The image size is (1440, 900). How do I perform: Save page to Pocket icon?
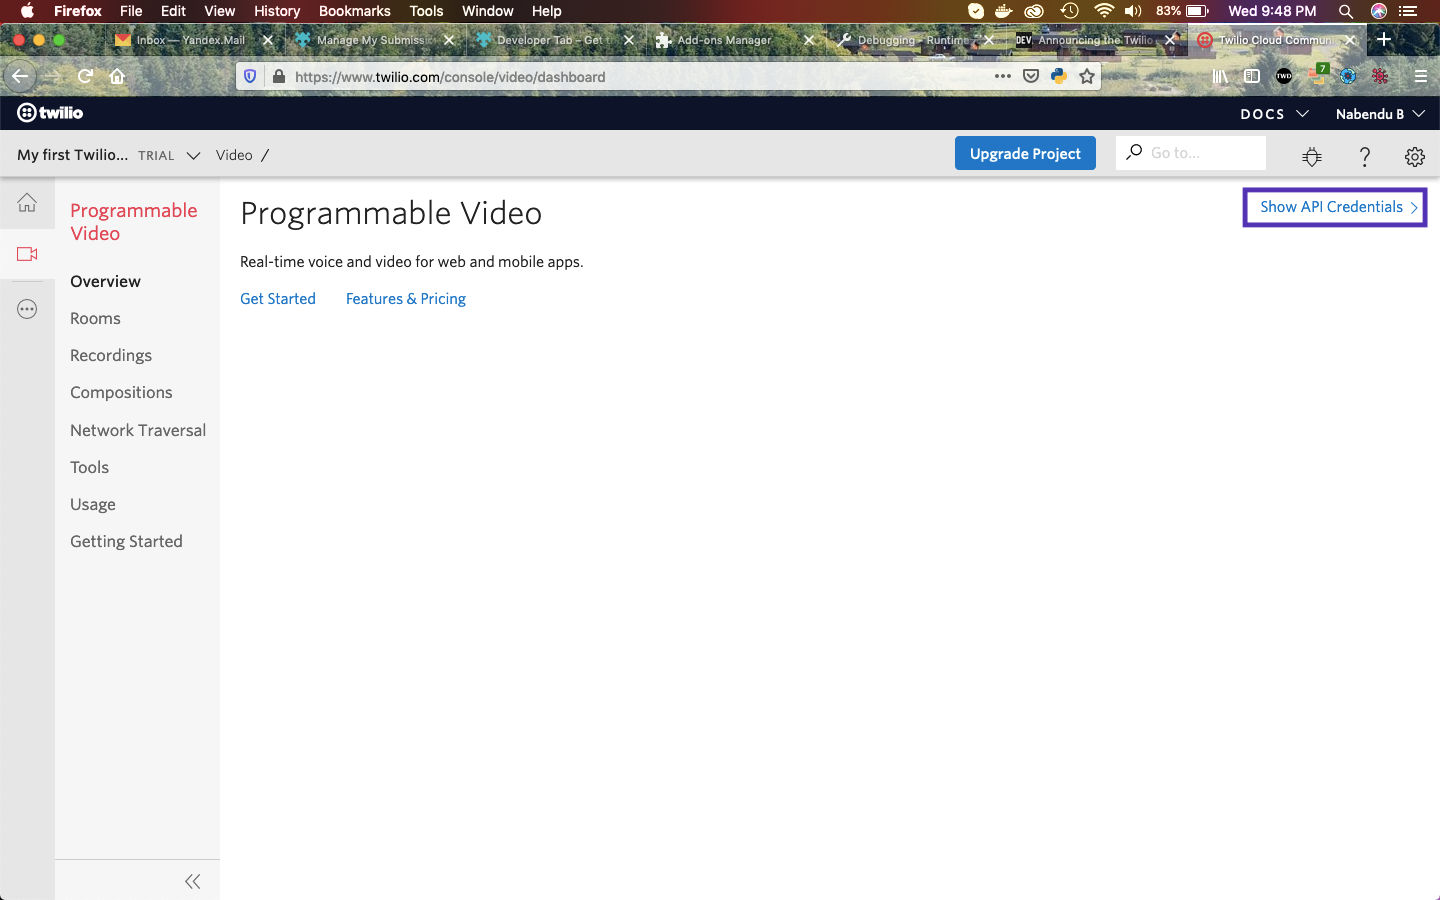(x=1031, y=76)
